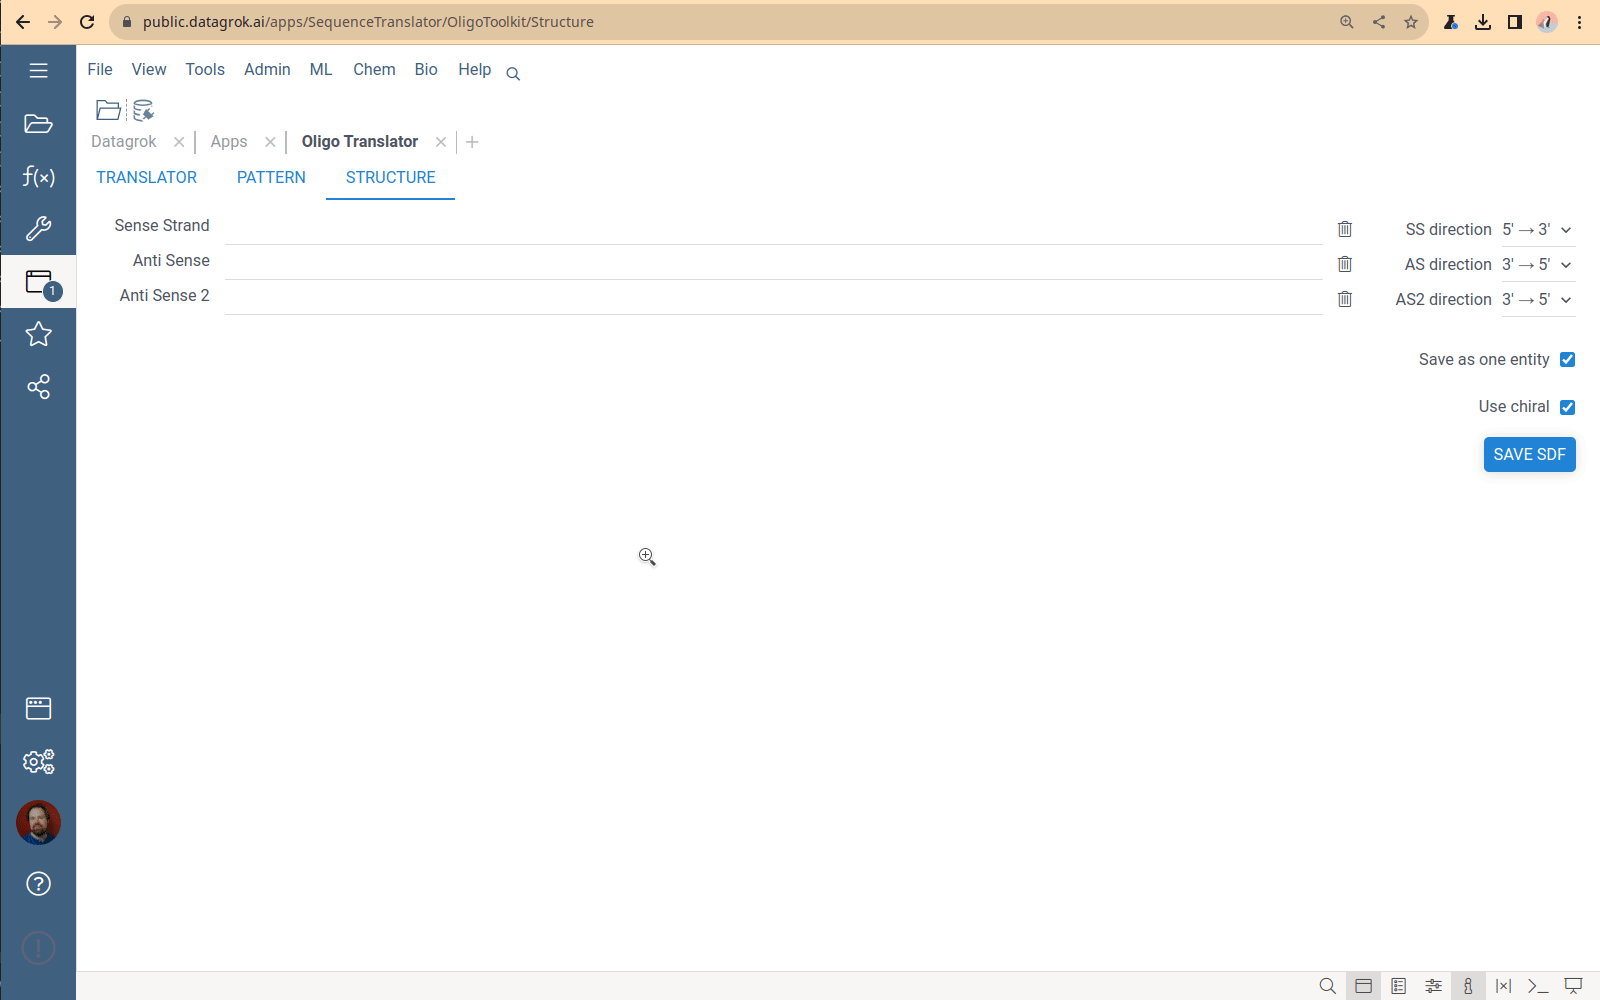Screen dimensions: 1600x1000
Task: Expand the SS direction dropdown
Action: click(1537, 230)
